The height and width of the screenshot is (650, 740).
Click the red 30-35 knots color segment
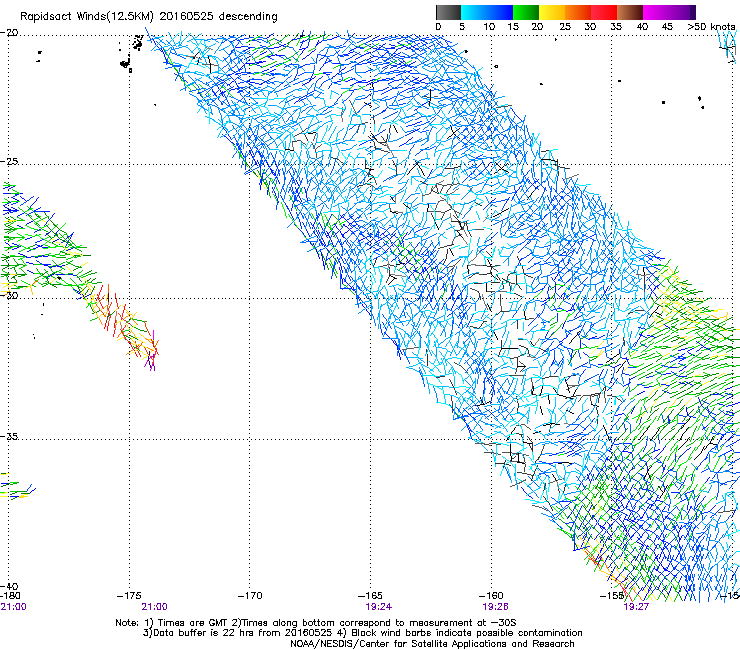click(x=604, y=12)
